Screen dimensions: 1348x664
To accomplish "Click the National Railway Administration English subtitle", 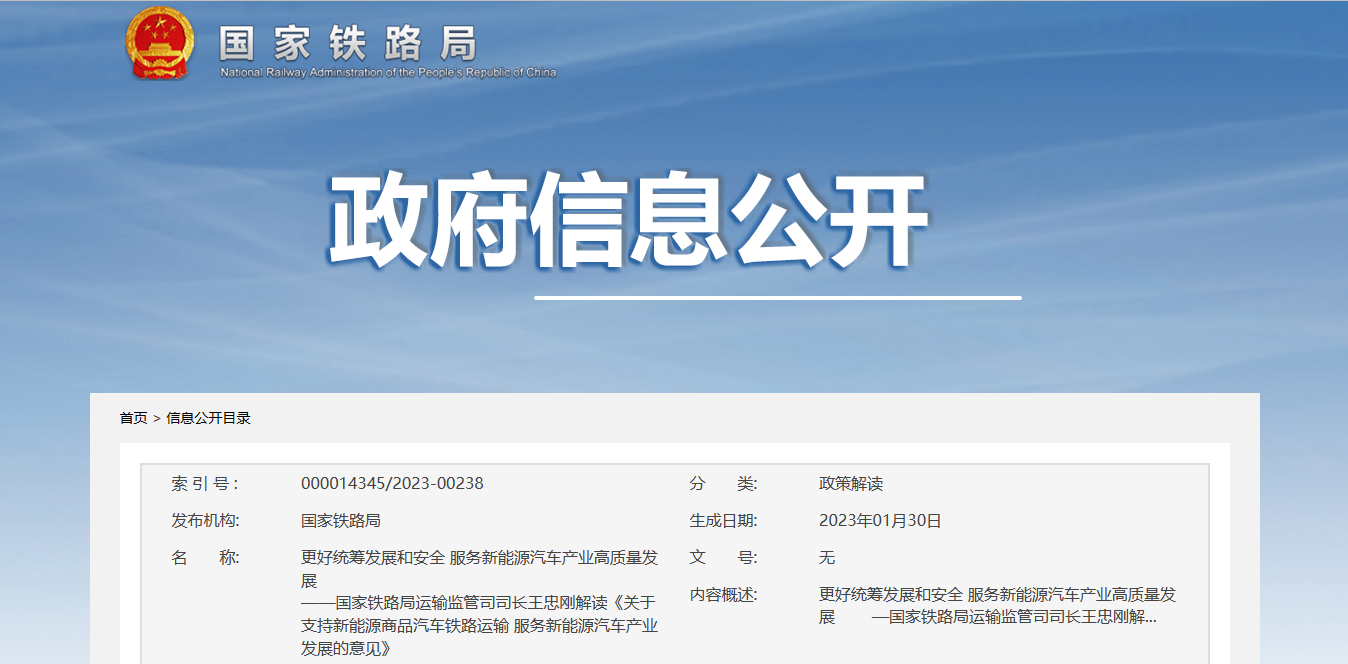I will [388, 73].
